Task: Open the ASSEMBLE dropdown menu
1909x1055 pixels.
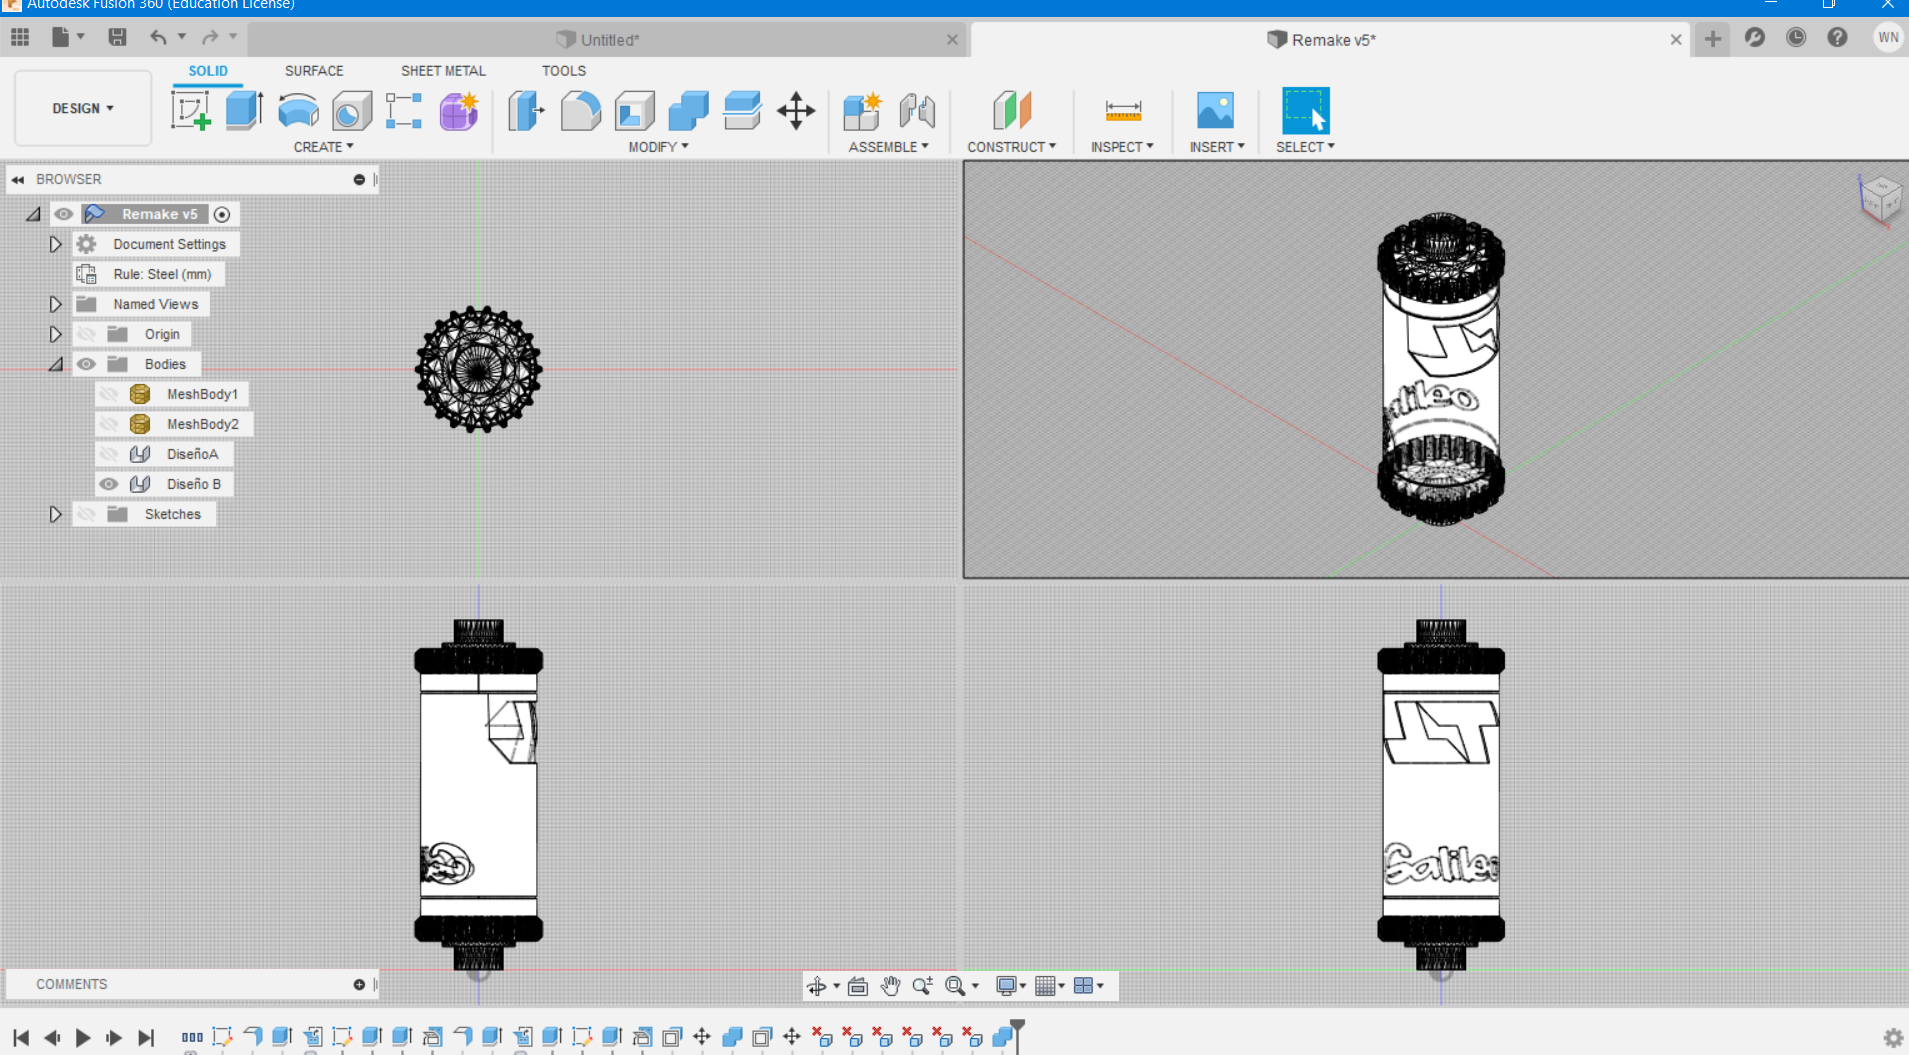Action: (888, 147)
